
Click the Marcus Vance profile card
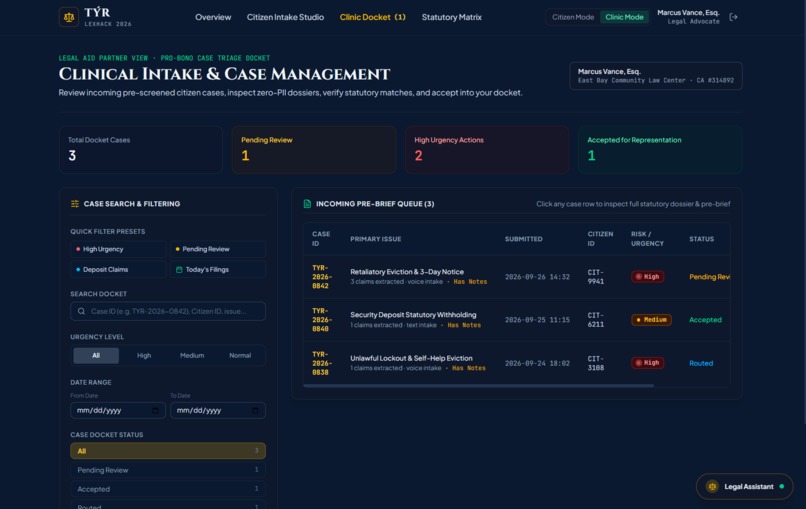[x=655, y=76]
